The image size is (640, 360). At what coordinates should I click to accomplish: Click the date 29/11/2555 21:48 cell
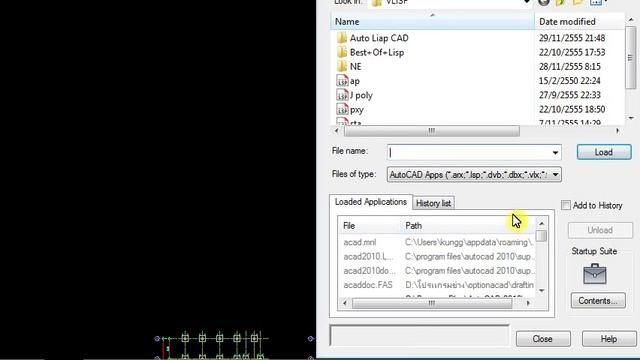(x=572, y=38)
